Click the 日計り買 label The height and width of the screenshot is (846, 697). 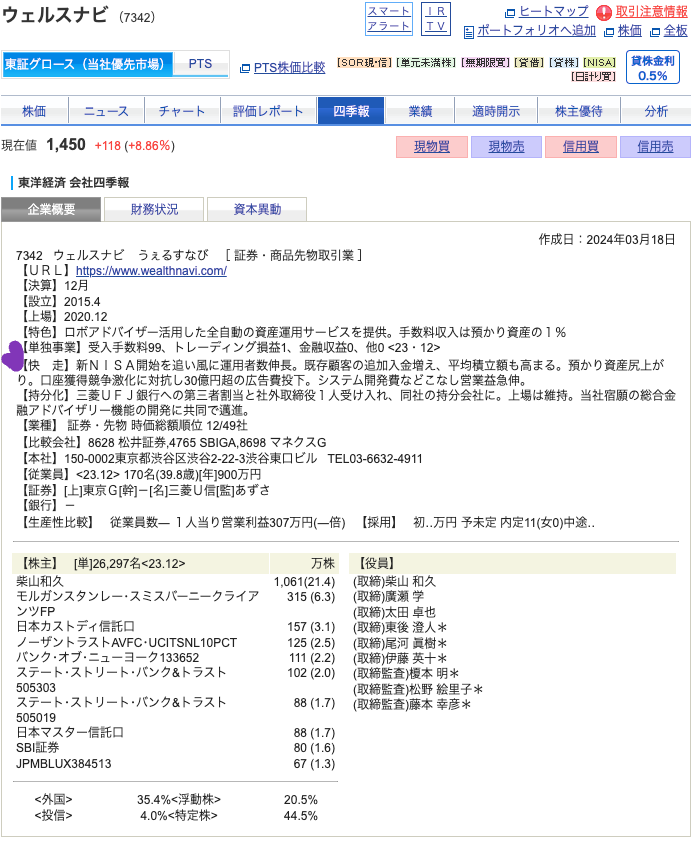[x=593, y=77]
